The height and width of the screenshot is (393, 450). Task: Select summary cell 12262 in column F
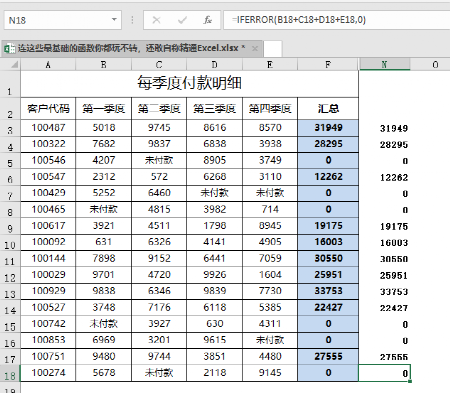328,177
